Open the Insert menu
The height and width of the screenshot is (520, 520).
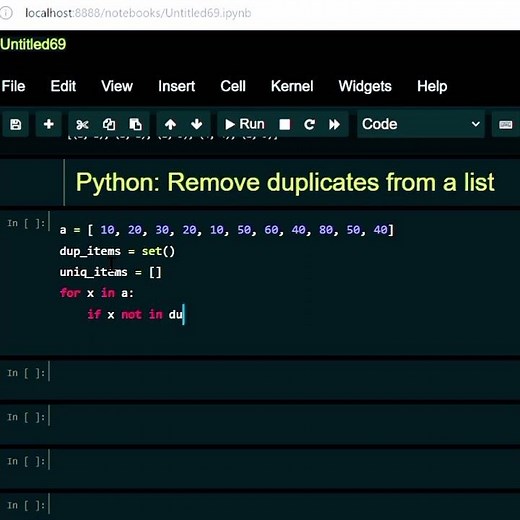(177, 86)
